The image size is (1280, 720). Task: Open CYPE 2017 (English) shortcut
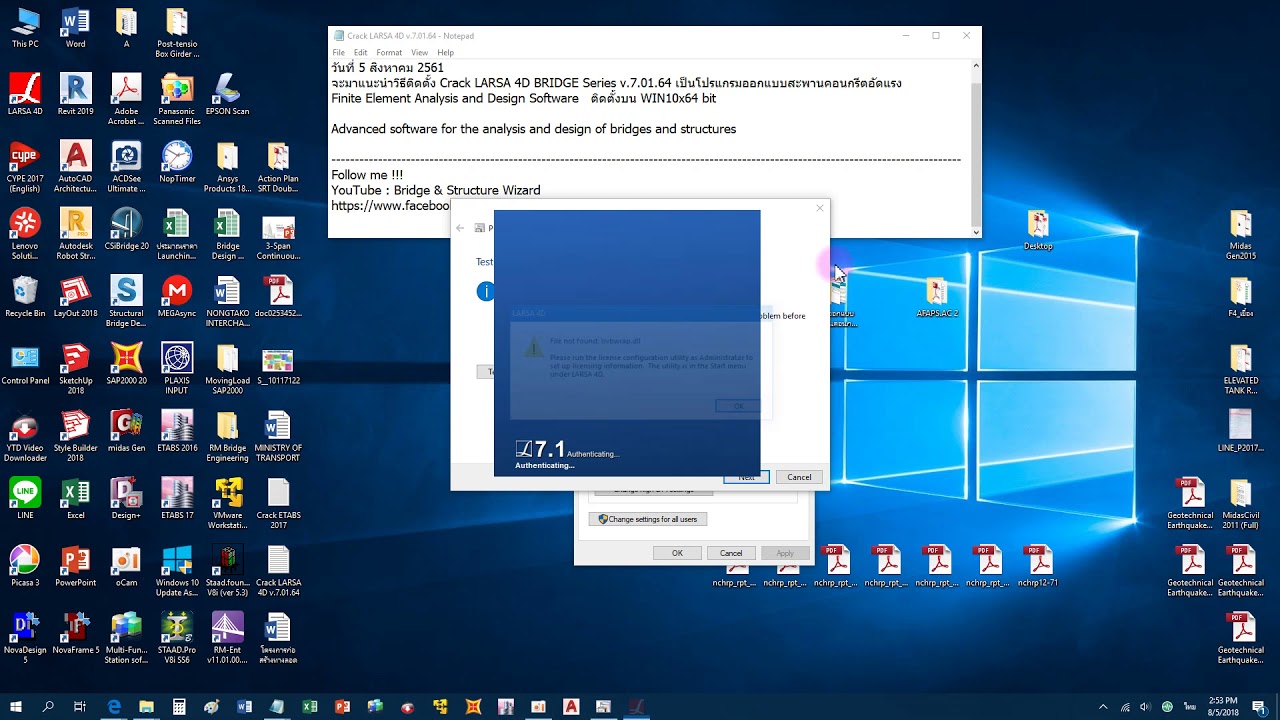[25, 166]
